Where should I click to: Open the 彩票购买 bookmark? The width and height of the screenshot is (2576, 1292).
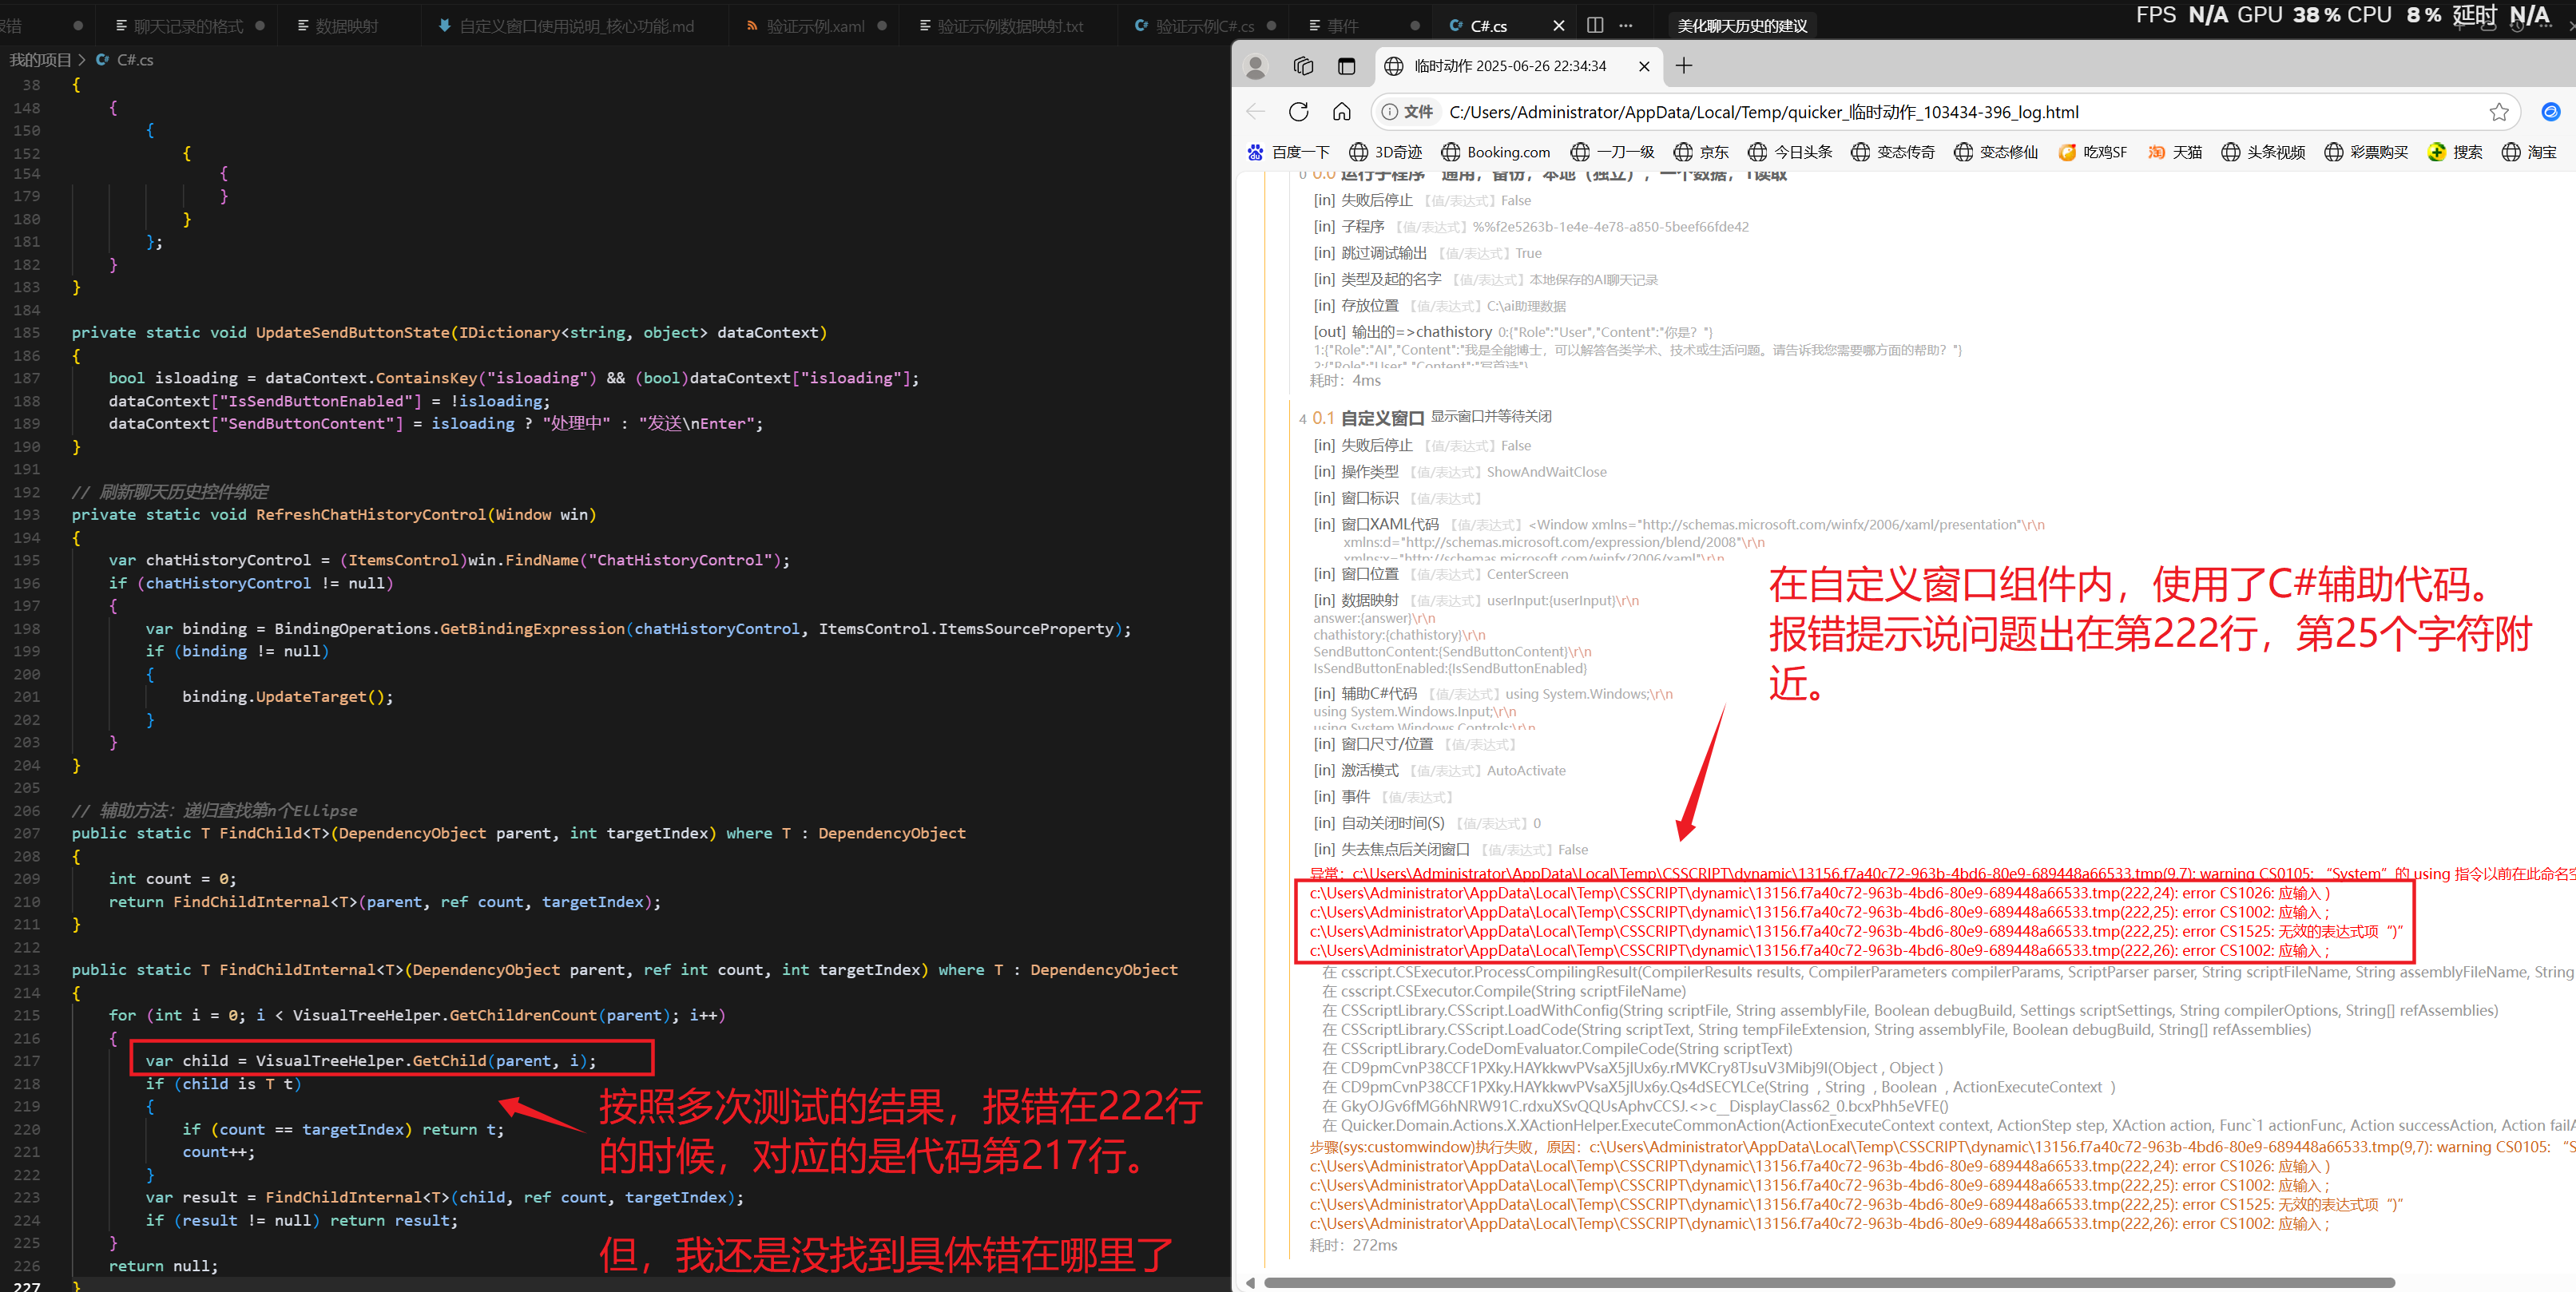point(2366,152)
